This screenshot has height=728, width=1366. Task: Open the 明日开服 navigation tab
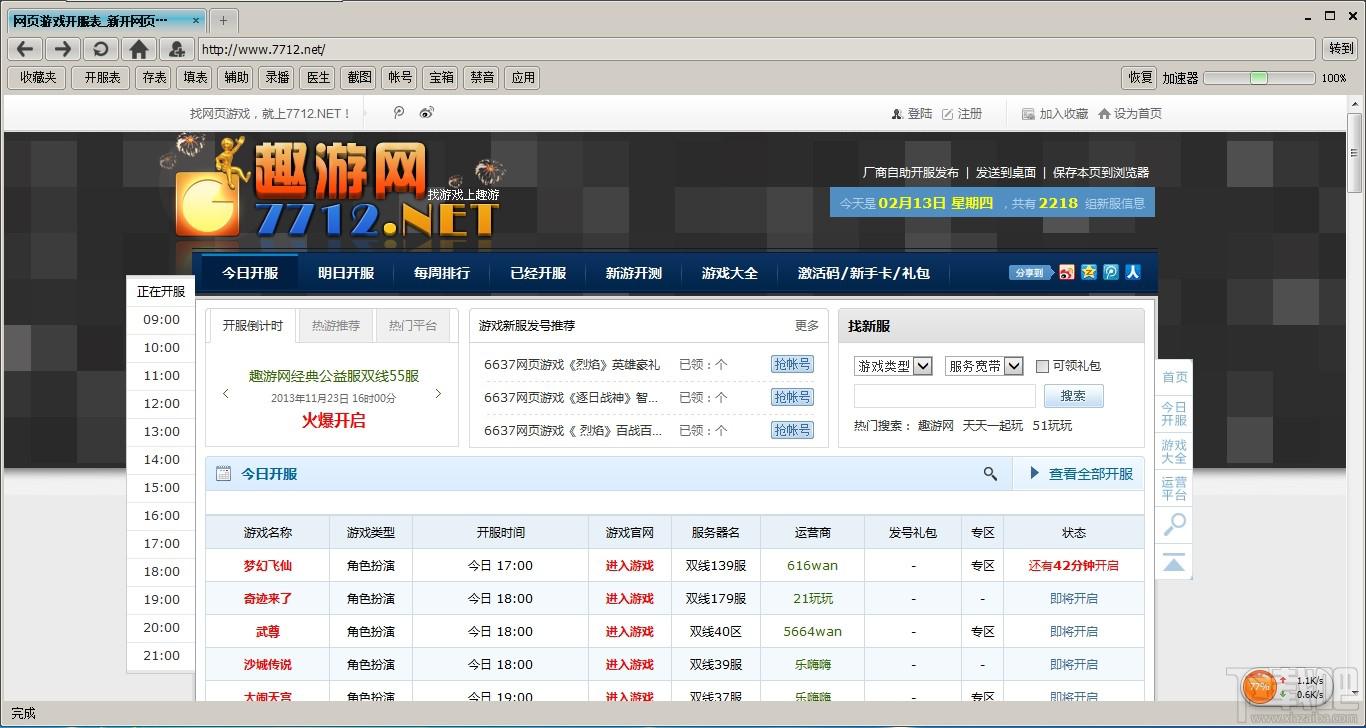[346, 273]
